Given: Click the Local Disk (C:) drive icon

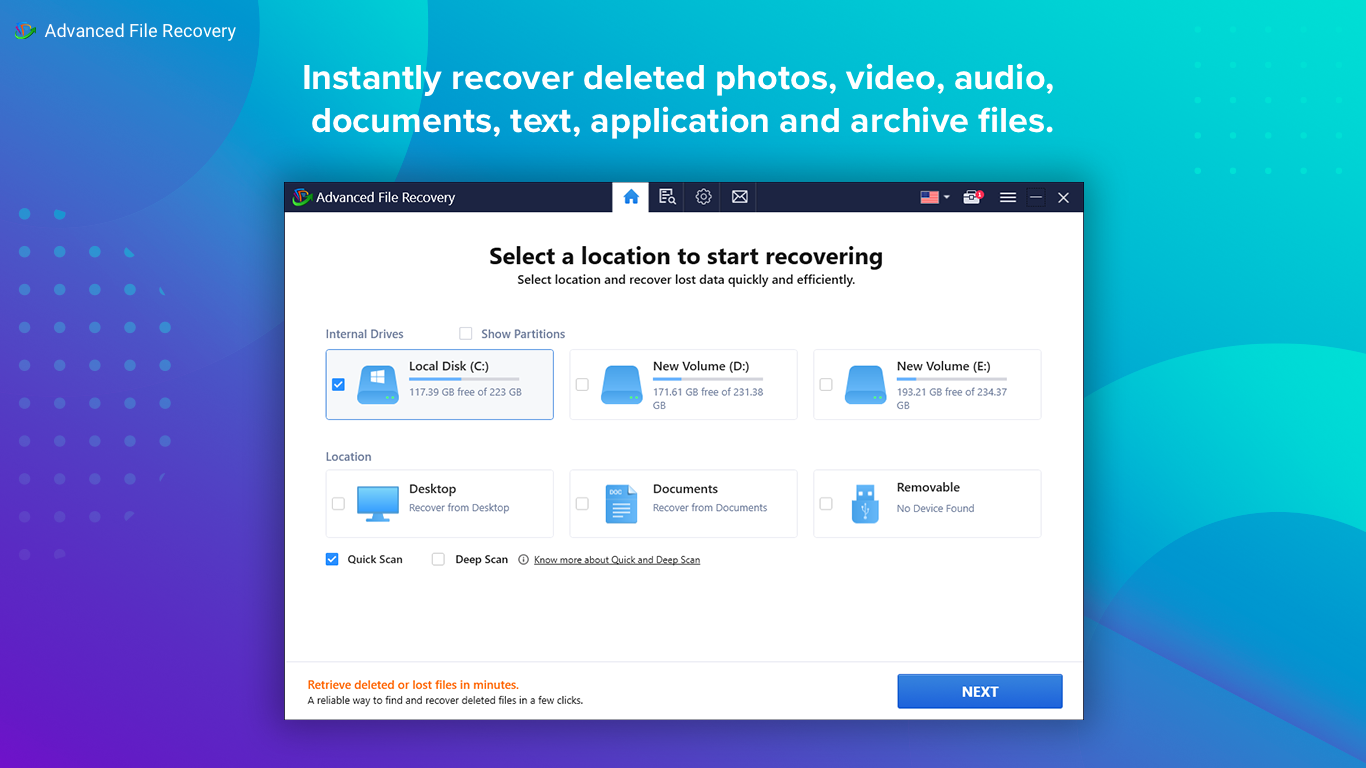Looking at the screenshot, I should 377,384.
